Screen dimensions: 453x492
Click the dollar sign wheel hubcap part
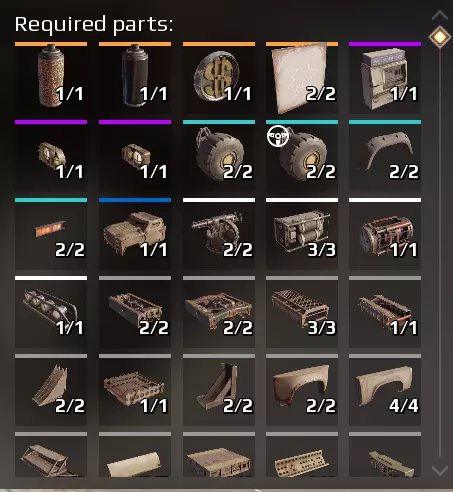click(x=219, y=78)
